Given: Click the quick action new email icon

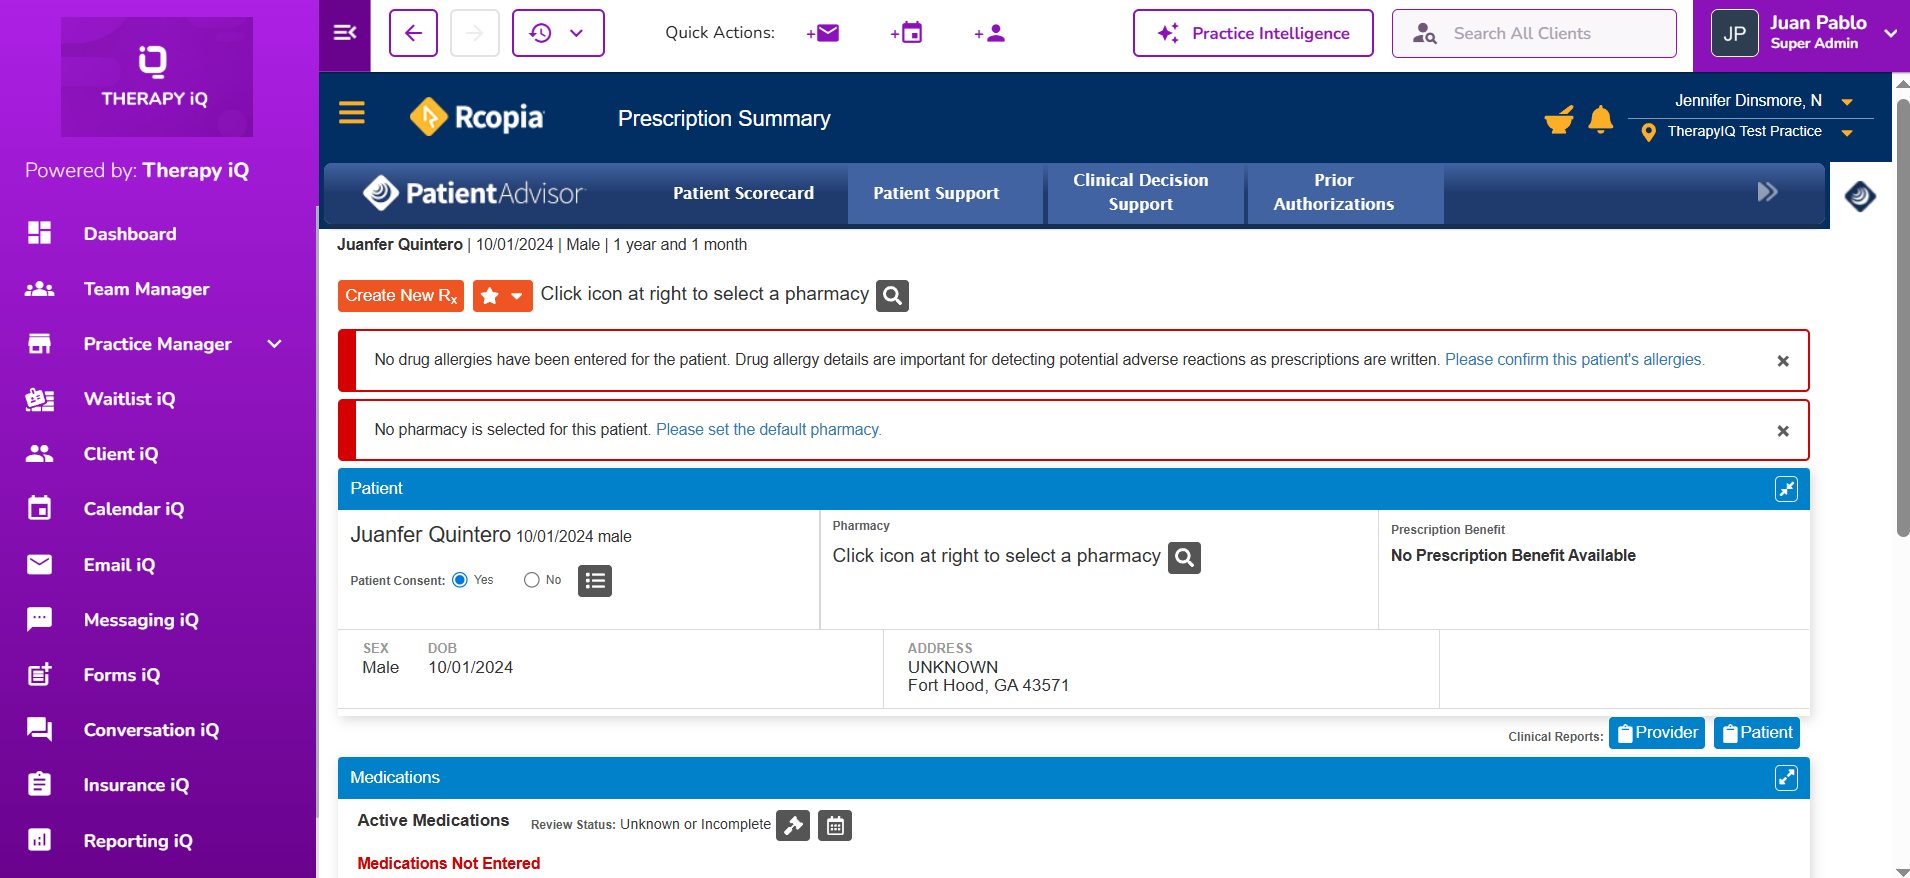Looking at the screenshot, I should tap(823, 33).
